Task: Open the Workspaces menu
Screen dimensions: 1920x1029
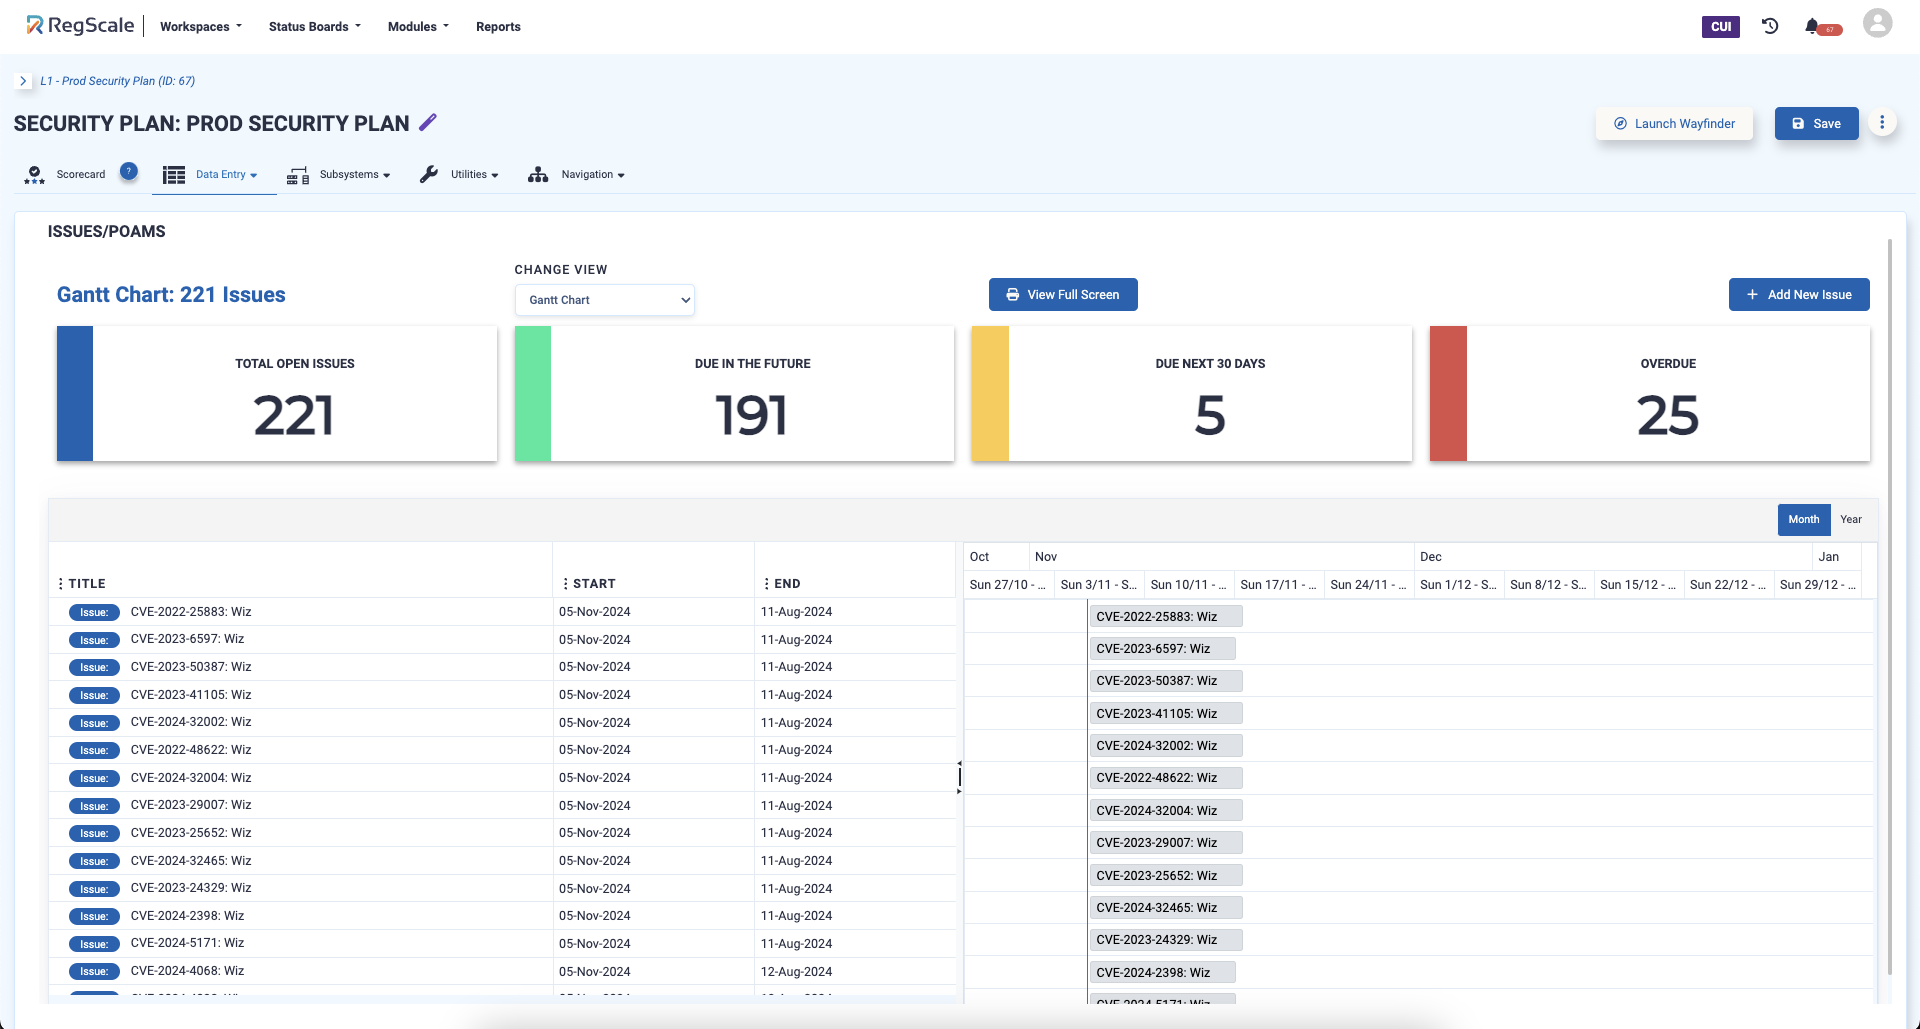Action: [201, 27]
